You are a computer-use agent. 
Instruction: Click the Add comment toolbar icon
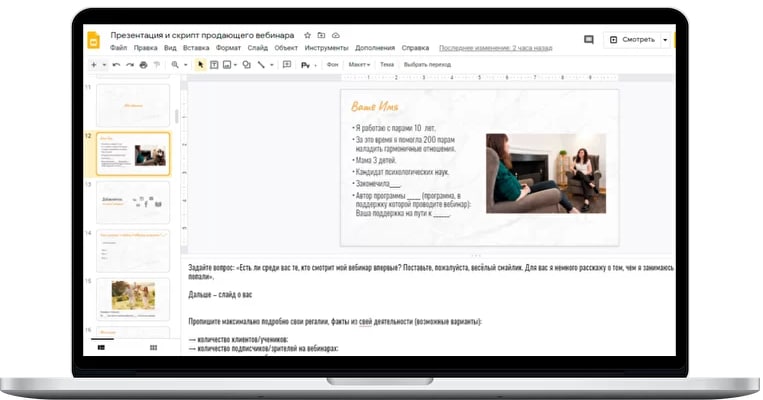[x=287, y=65]
